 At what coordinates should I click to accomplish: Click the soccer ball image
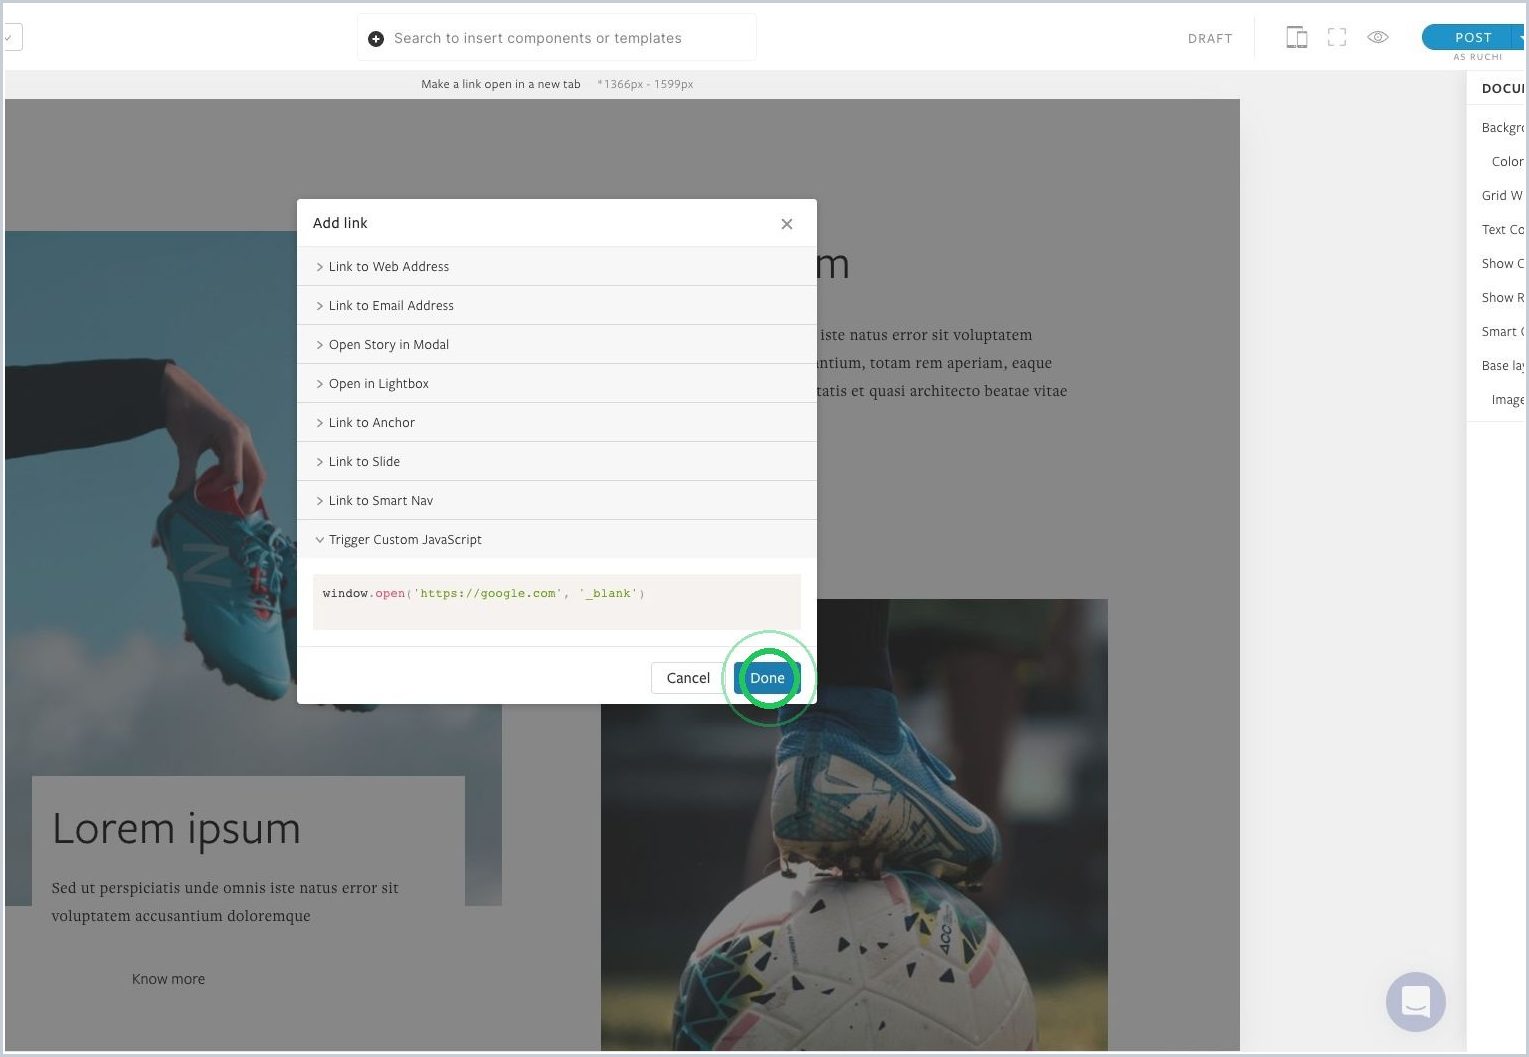click(x=854, y=825)
